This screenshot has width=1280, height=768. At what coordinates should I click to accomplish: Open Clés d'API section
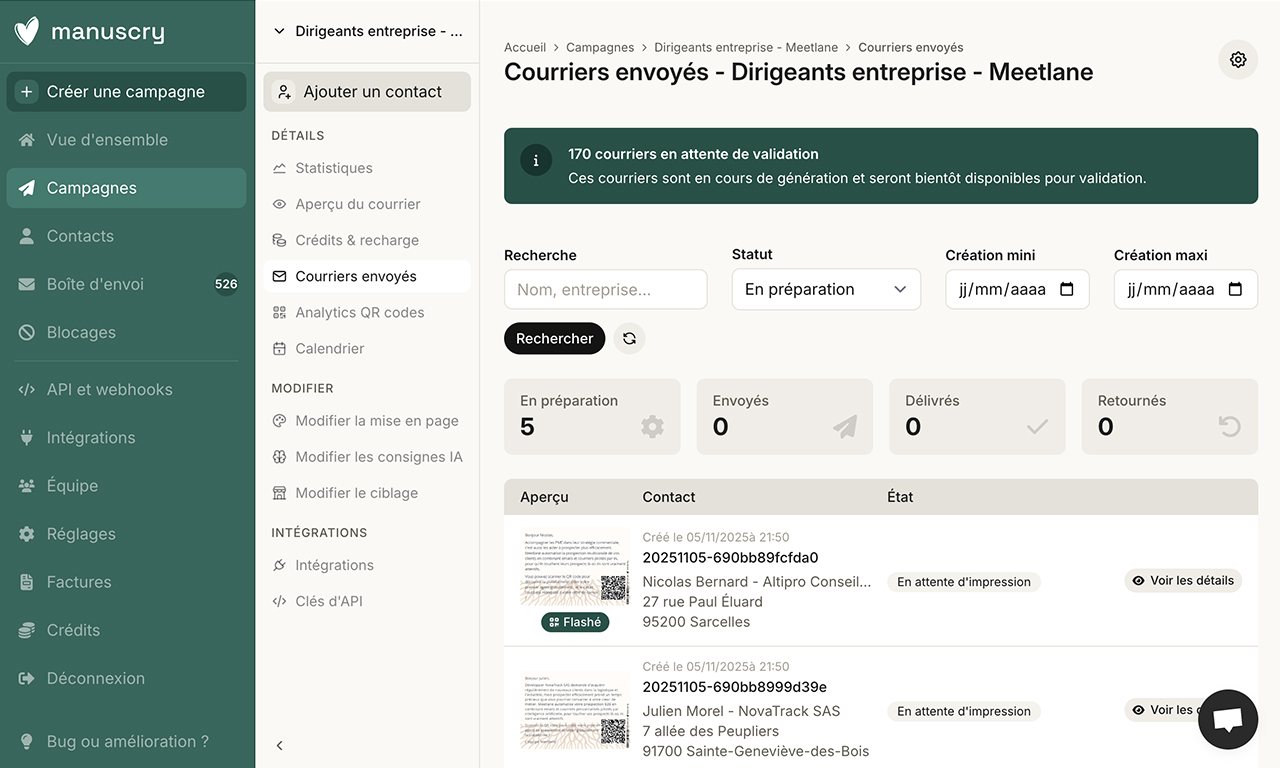(x=330, y=600)
